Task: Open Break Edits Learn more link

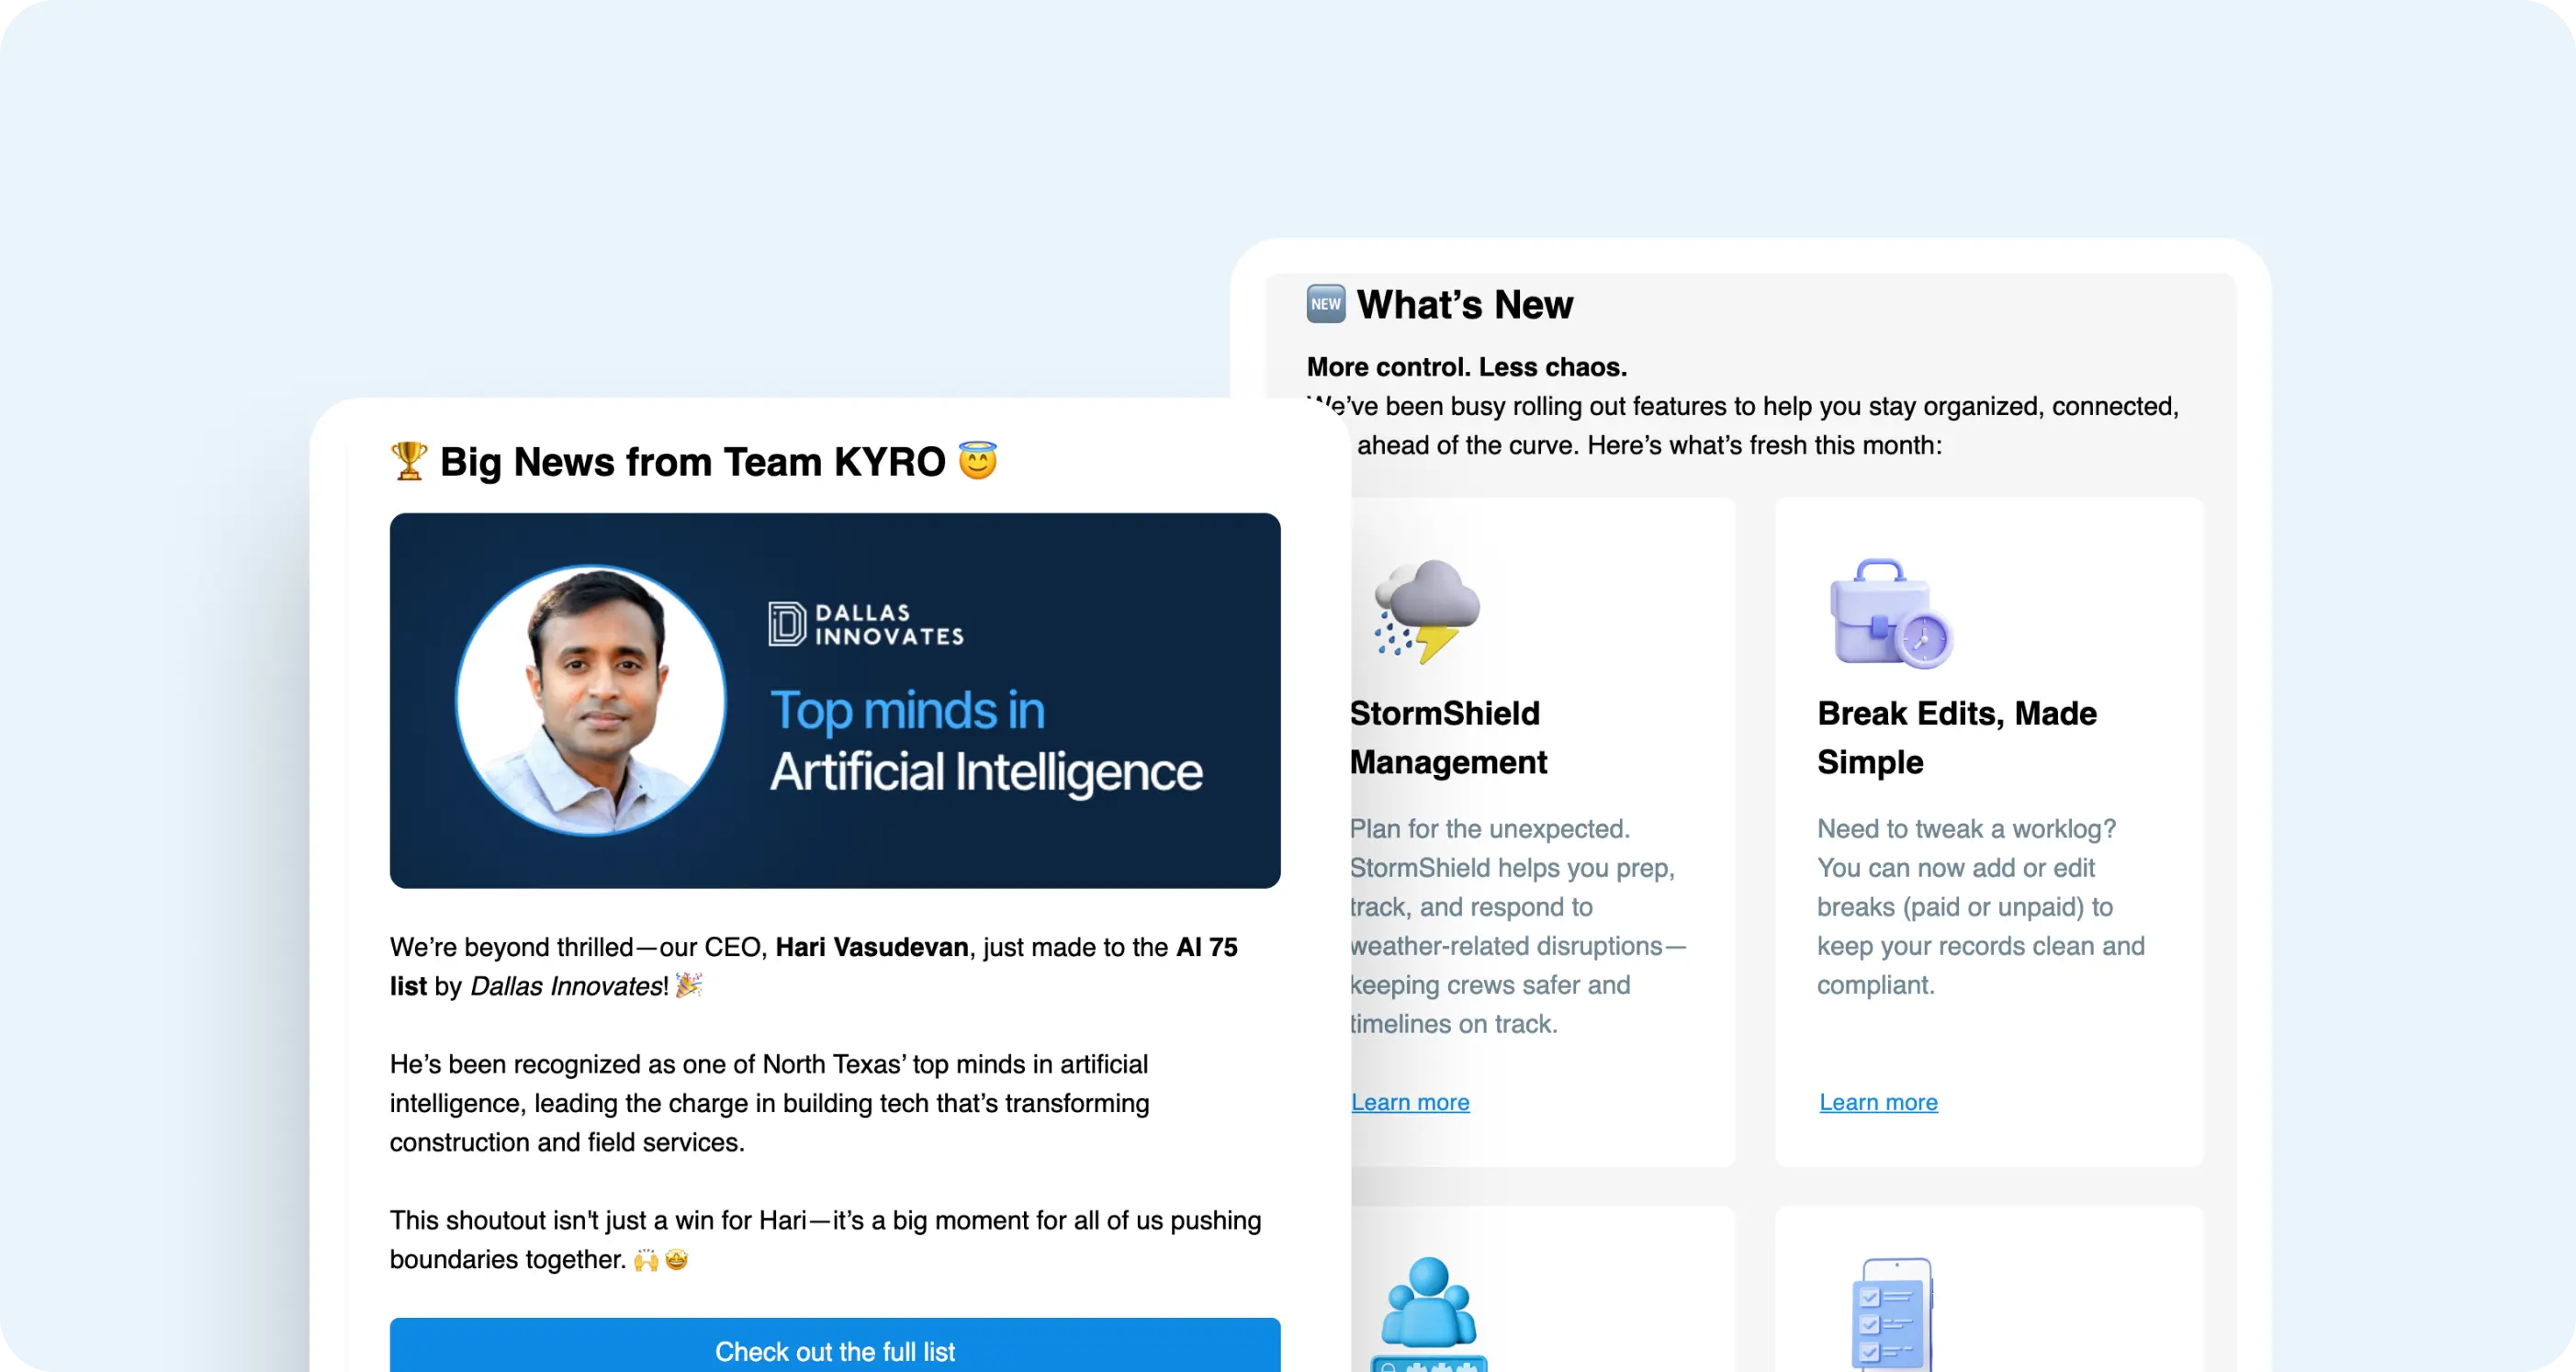Action: [1878, 1102]
